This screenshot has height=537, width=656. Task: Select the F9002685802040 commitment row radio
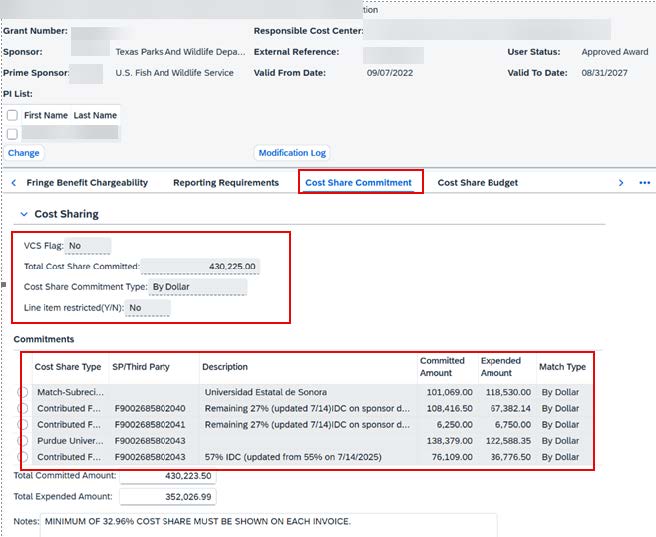(23, 408)
